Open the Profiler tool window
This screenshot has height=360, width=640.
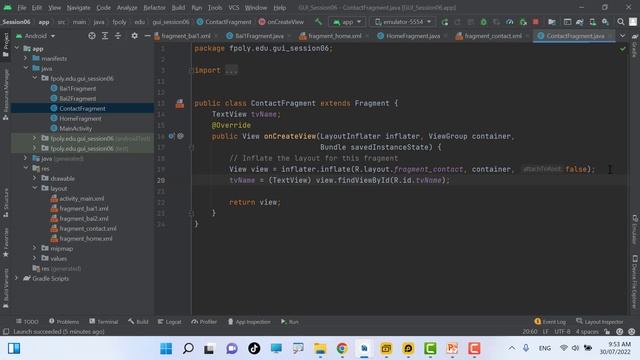pos(204,322)
